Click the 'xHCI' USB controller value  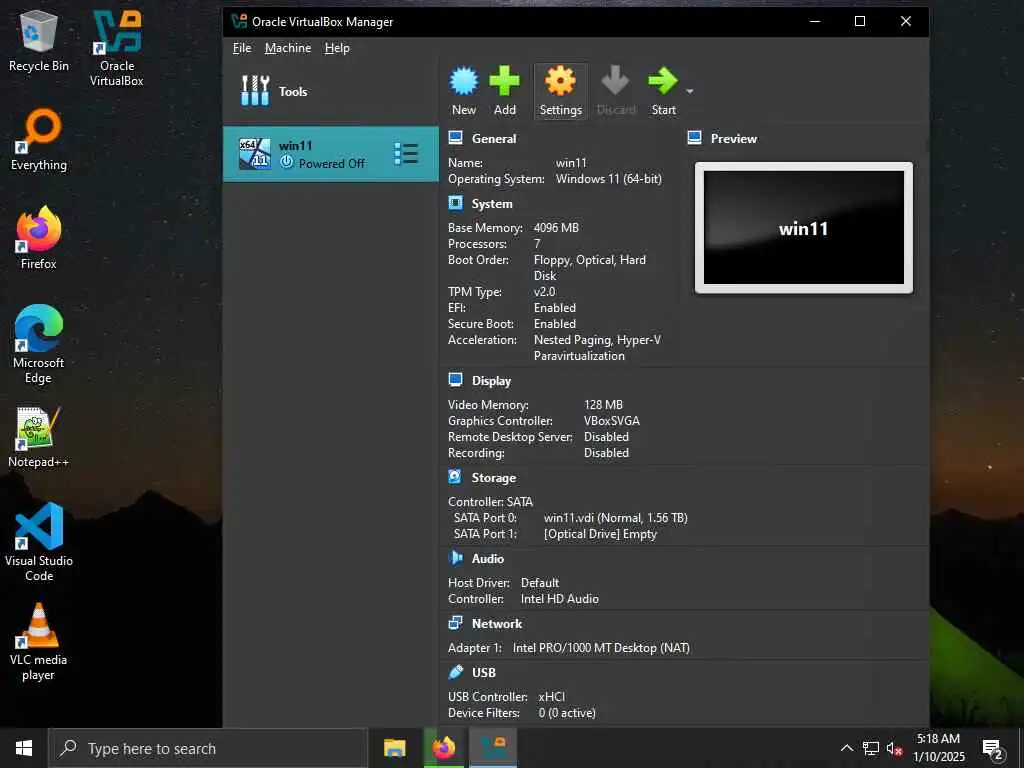coord(551,697)
